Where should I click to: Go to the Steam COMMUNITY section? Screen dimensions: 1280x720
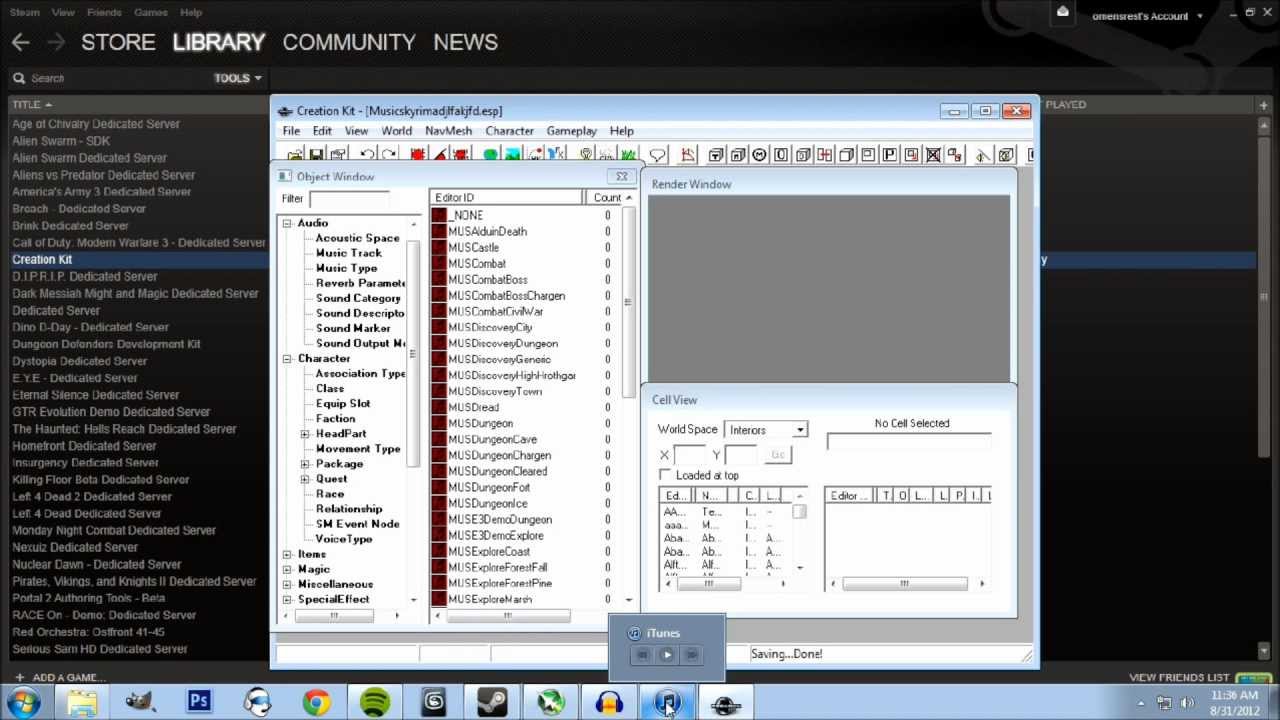349,42
